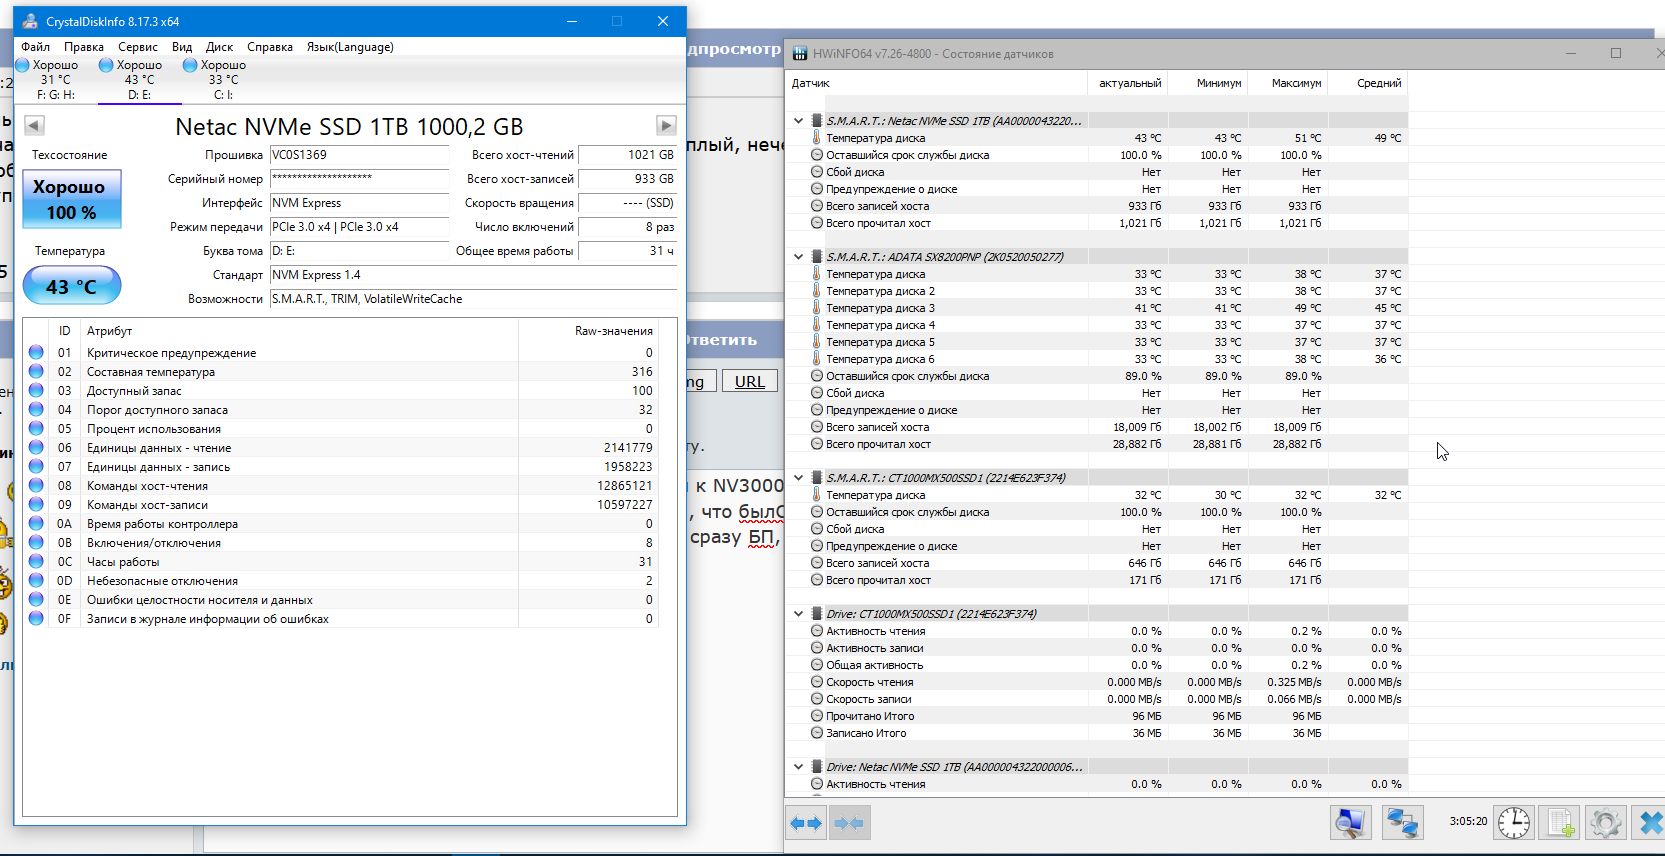Select ADATA row 'Оставшийся срок службы диска' 89.0 %
1665x856 pixels.
click(1097, 376)
